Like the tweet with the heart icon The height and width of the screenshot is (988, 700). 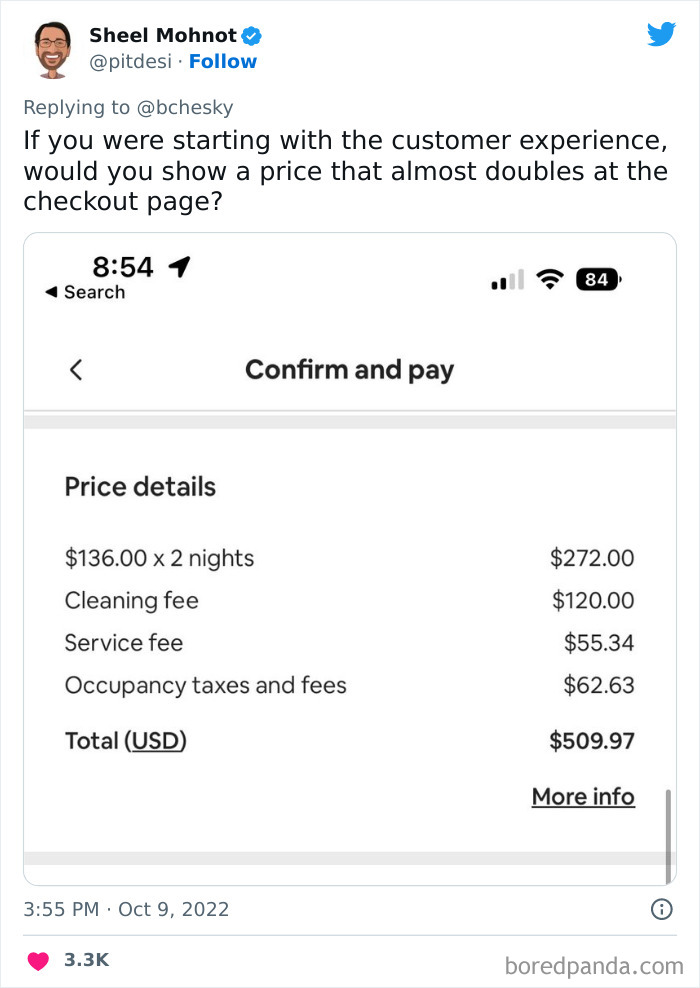[x=37, y=961]
